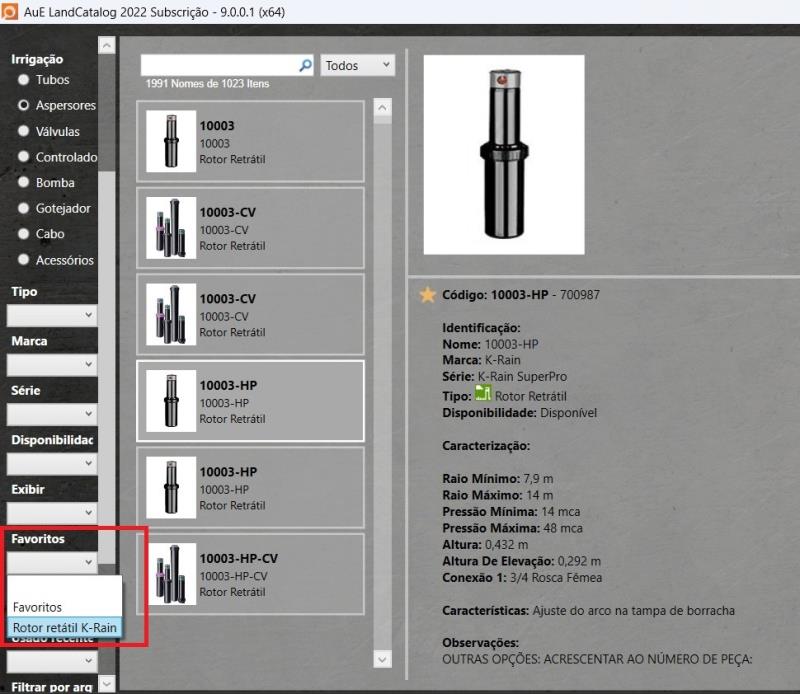The image size is (800, 694).
Task: Open the Todos filter dropdown
Action: (x=358, y=65)
